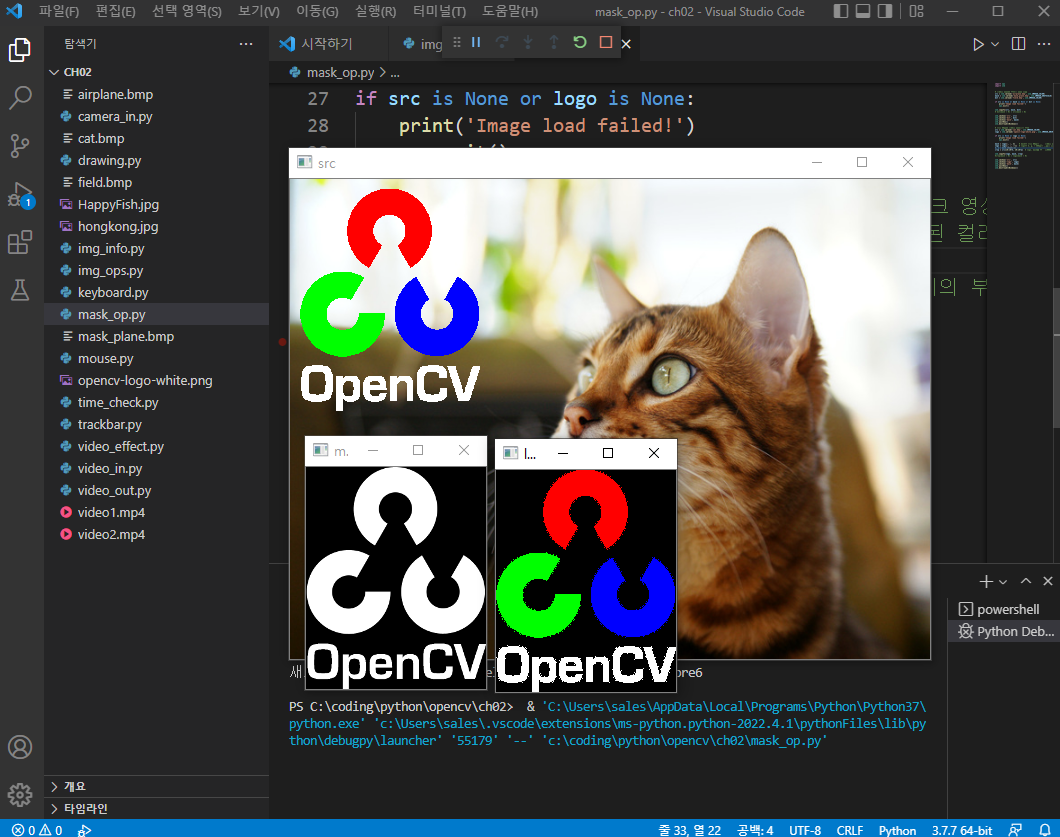This screenshot has height=837, width=1060.
Task: Open the 파일(F) menu
Action: (59, 11)
